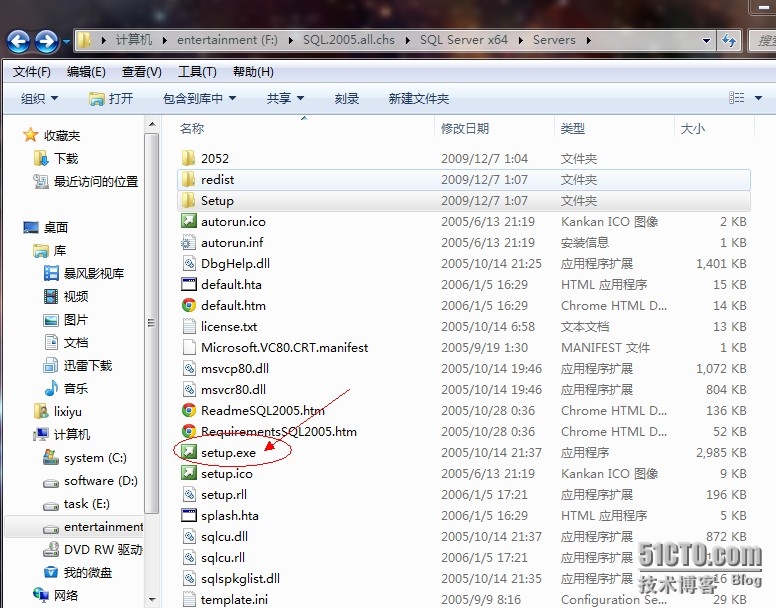Refresh the folder using address bar refresh icon

(x=728, y=40)
